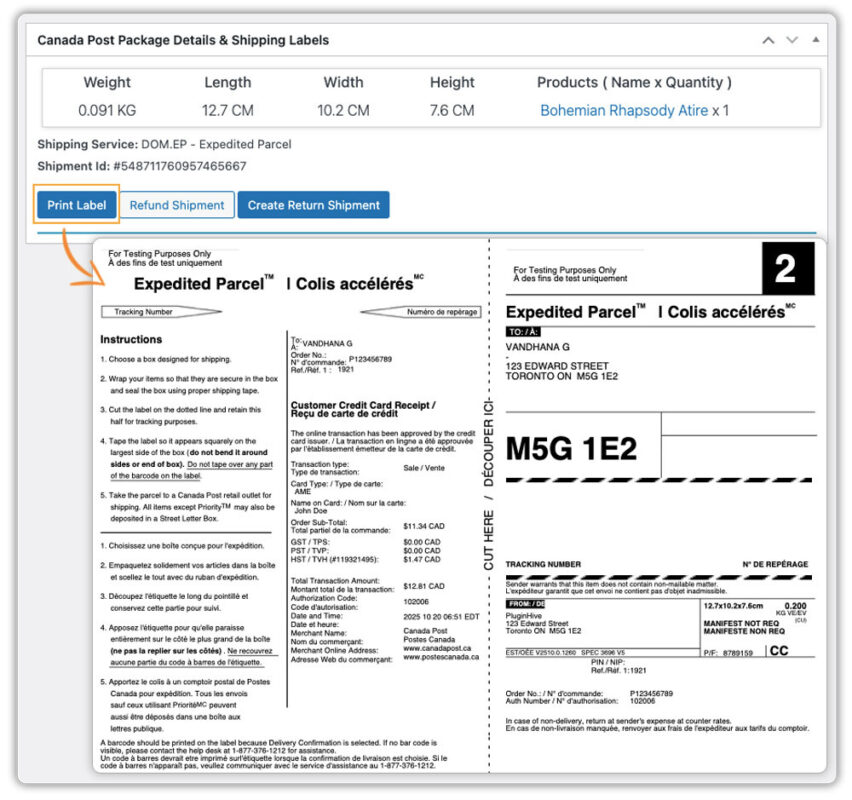The height and width of the screenshot is (800, 852).
Task: Click the Numéro de repérage arrow box
Action: 421,312
